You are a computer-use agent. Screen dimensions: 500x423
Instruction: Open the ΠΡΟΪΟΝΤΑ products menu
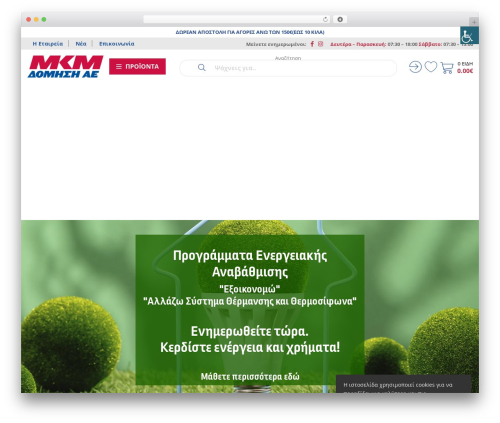click(137, 66)
